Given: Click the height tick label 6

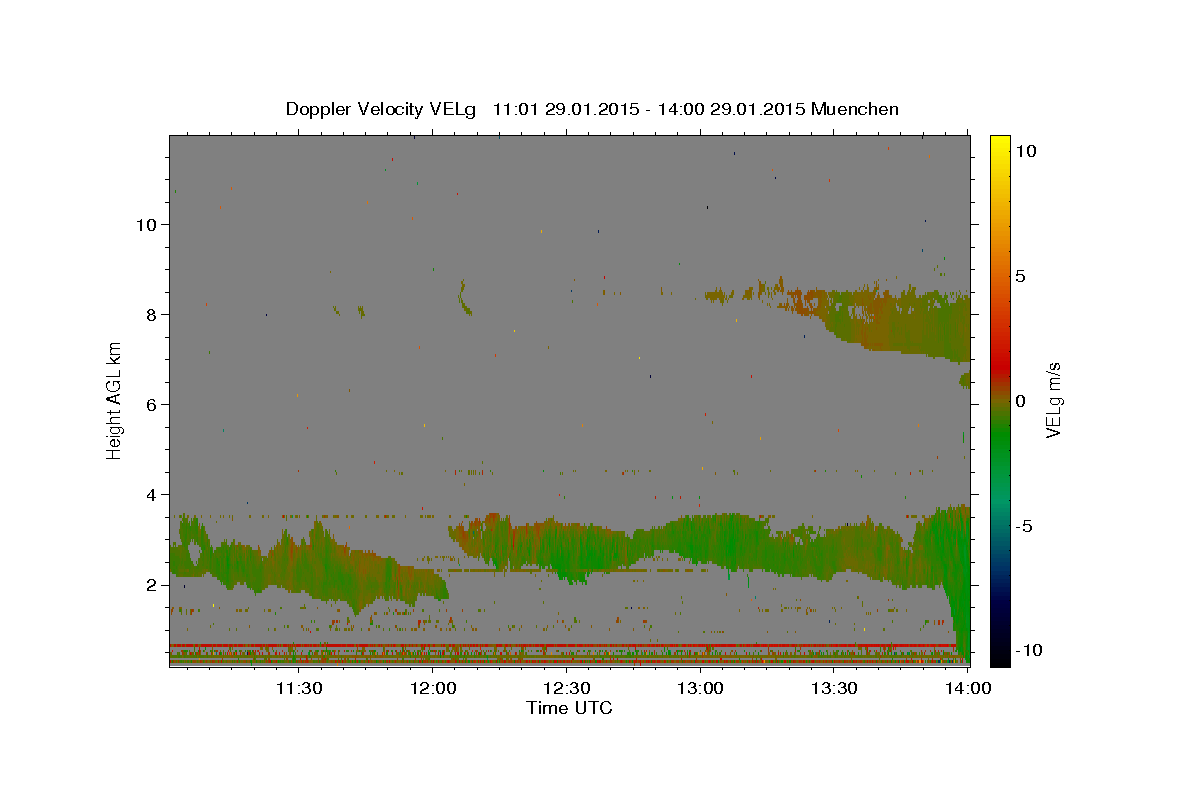Looking at the screenshot, I should (154, 404).
